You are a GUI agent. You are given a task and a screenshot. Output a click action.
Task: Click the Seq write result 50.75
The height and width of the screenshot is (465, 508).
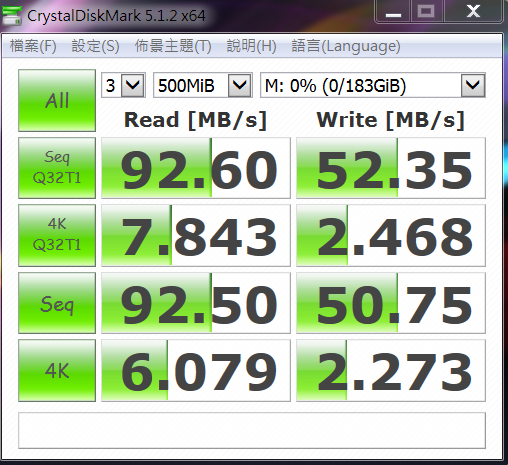point(391,303)
